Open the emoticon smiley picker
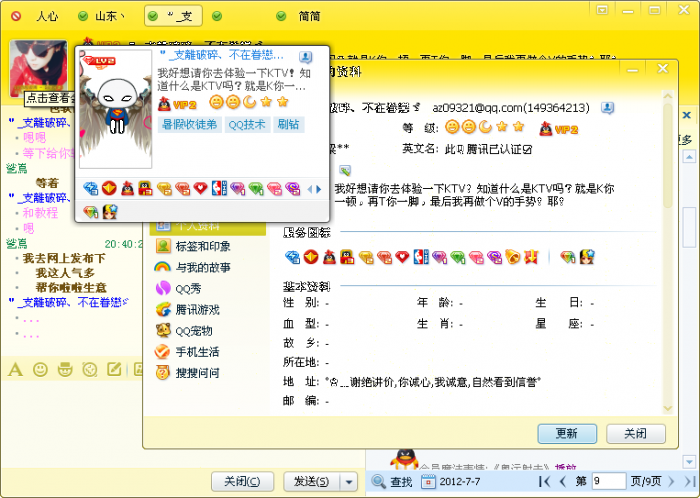The height and width of the screenshot is (498, 700). tap(40, 369)
